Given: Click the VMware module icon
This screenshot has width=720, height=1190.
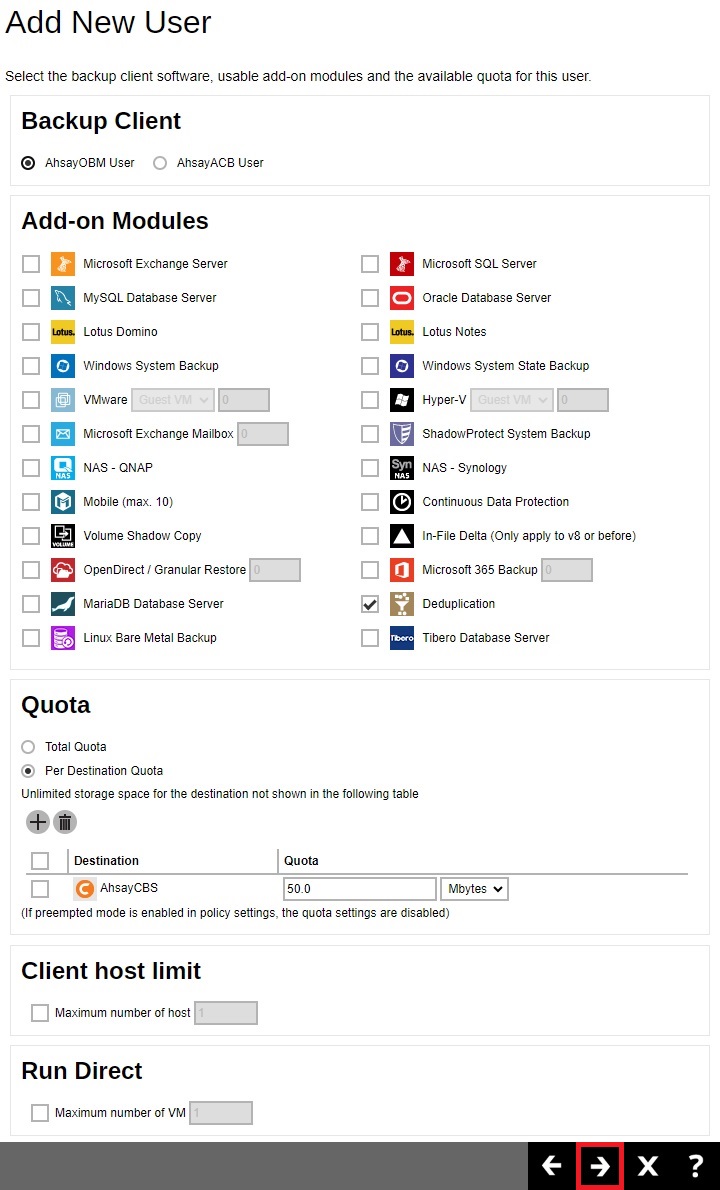Looking at the screenshot, I should point(62,399).
